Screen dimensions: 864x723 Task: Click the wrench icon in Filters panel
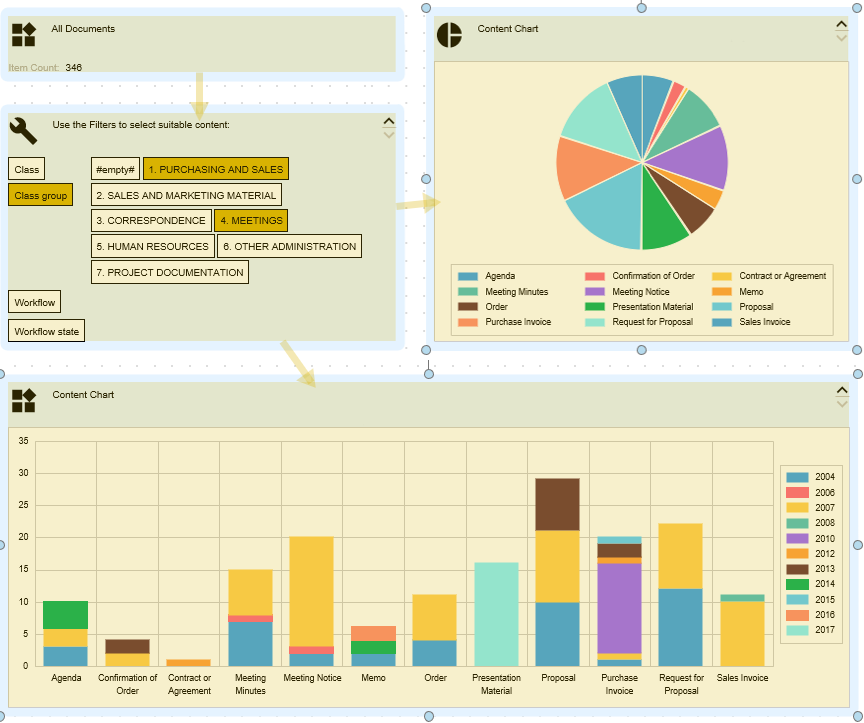coord(24,130)
